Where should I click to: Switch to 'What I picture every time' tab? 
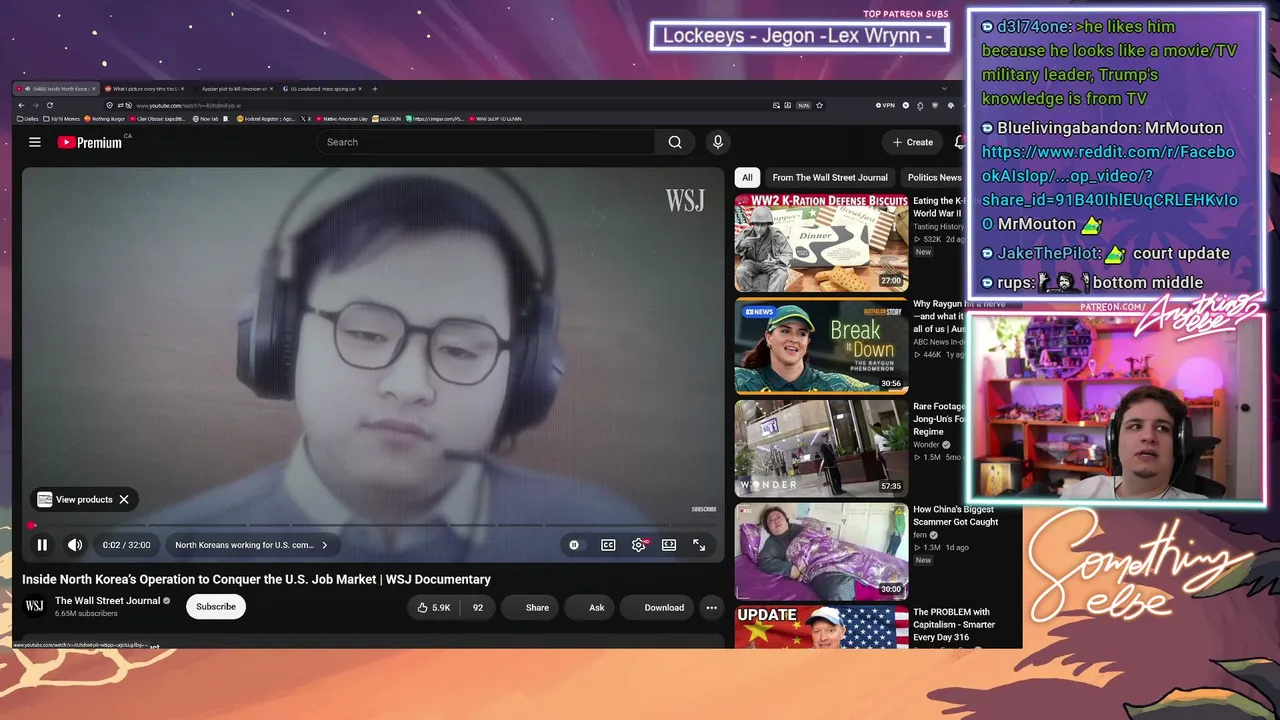[x=146, y=89]
